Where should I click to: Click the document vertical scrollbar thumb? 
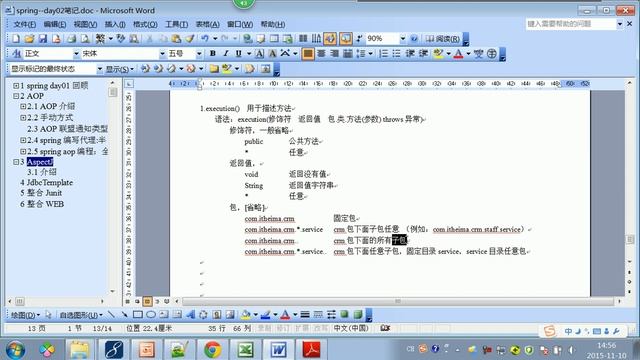tap(630, 239)
